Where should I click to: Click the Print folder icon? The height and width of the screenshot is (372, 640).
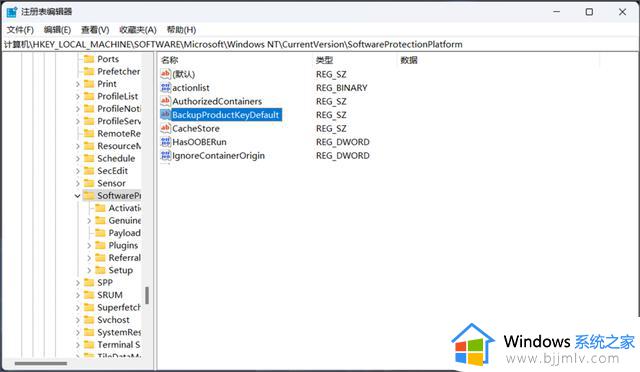[x=89, y=84]
